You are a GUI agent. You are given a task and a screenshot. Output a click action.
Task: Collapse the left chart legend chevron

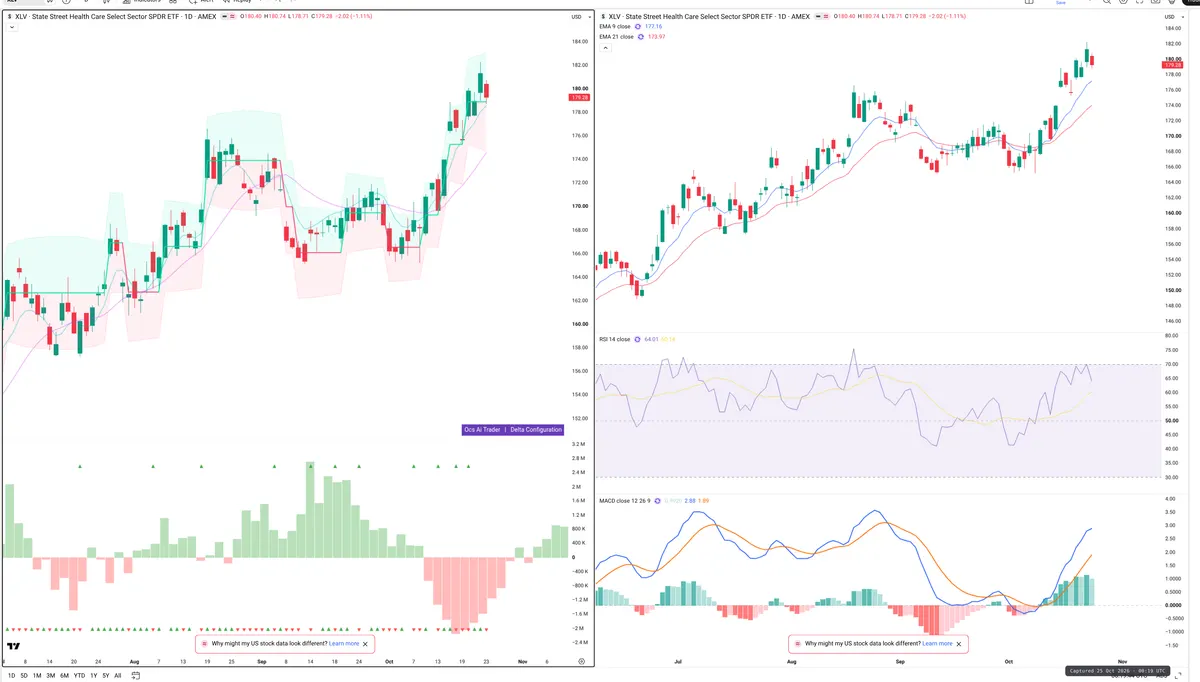[10, 27]
